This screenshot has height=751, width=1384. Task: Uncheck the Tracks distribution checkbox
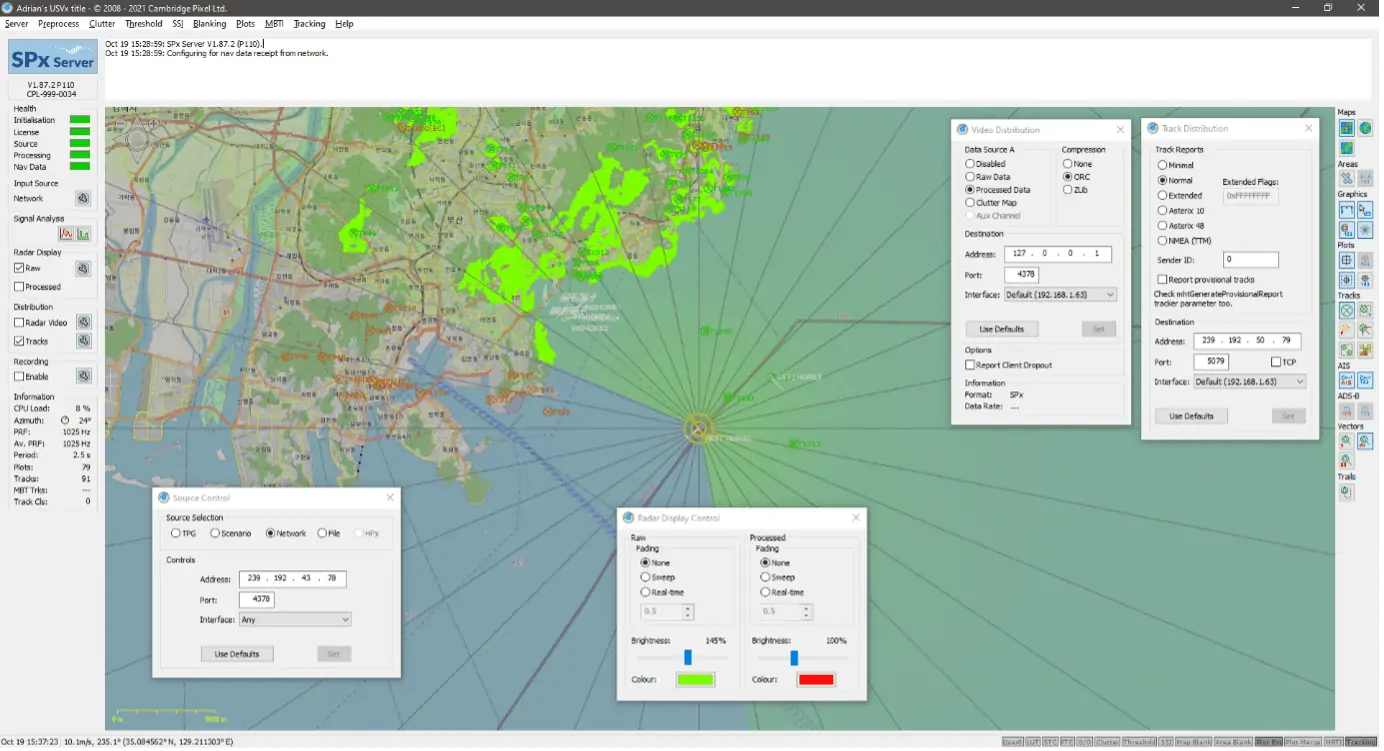coord(19,342)
